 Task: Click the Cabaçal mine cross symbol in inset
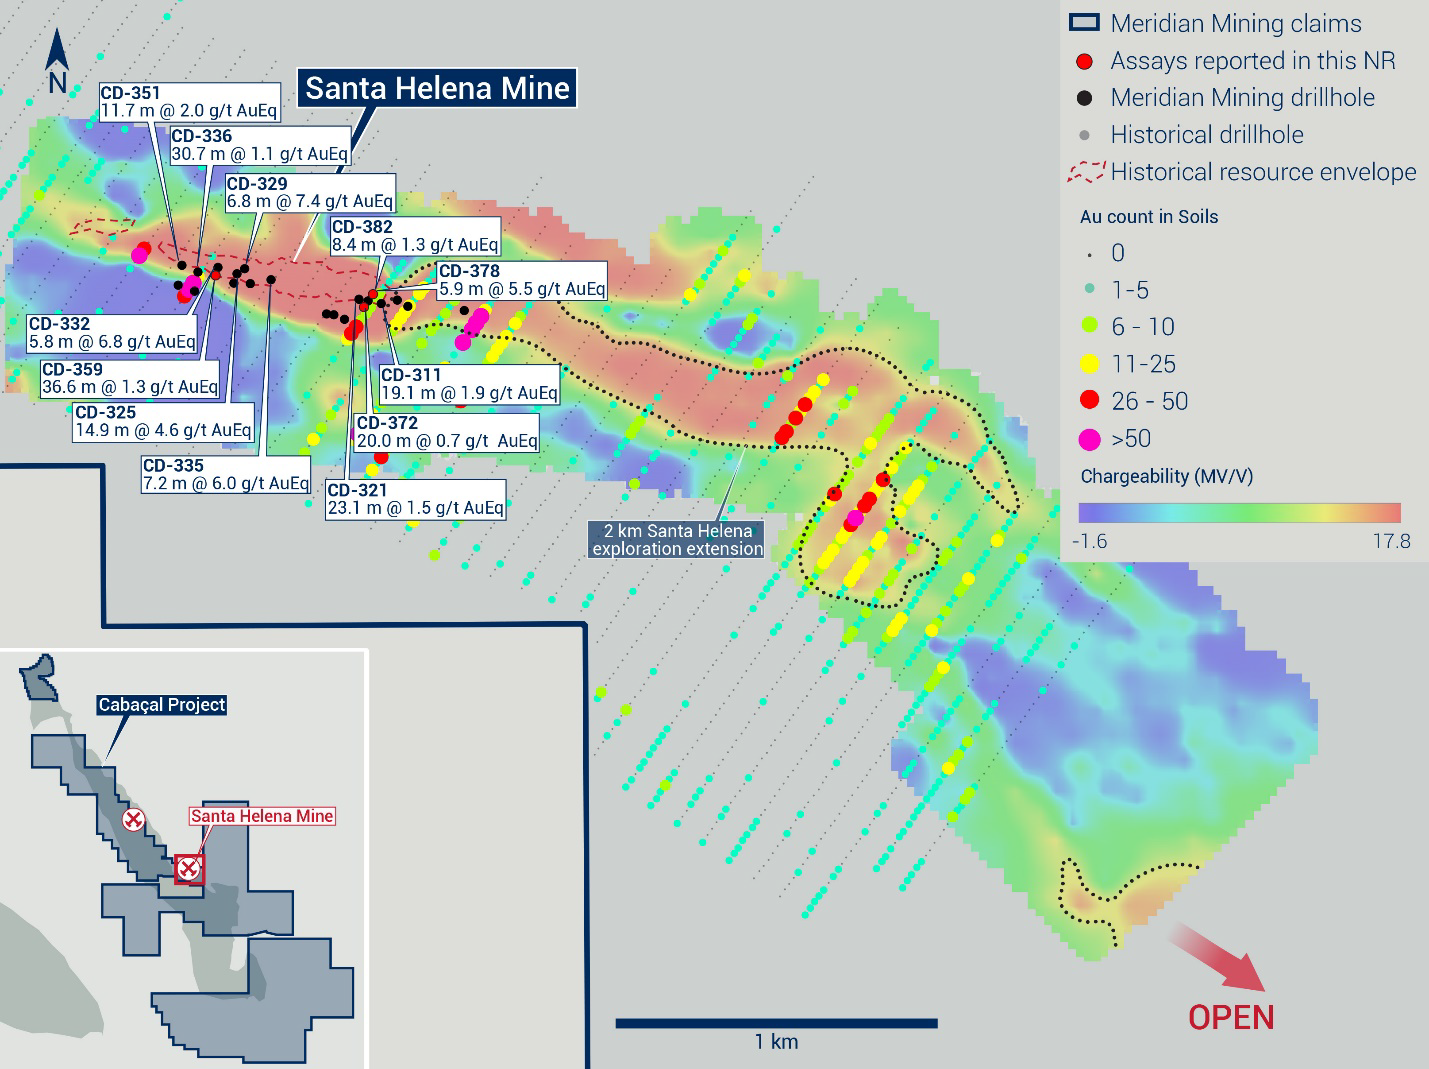[133, 820]
